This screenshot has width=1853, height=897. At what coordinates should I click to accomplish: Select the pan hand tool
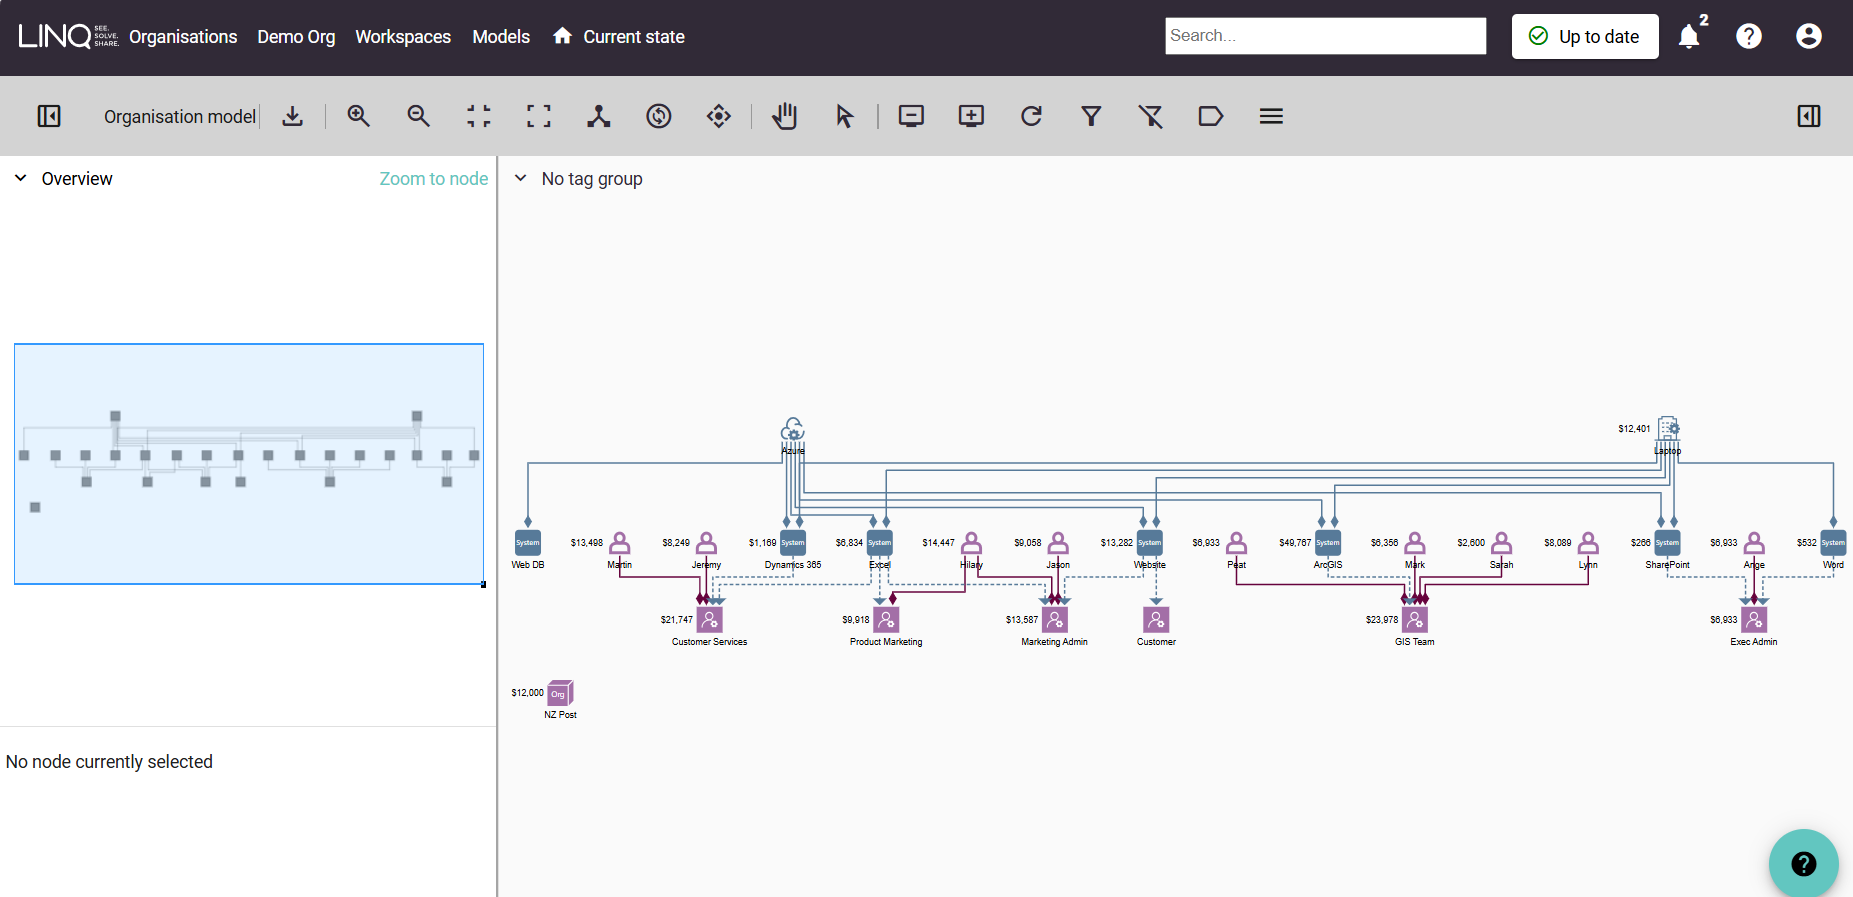click(785, 116)
